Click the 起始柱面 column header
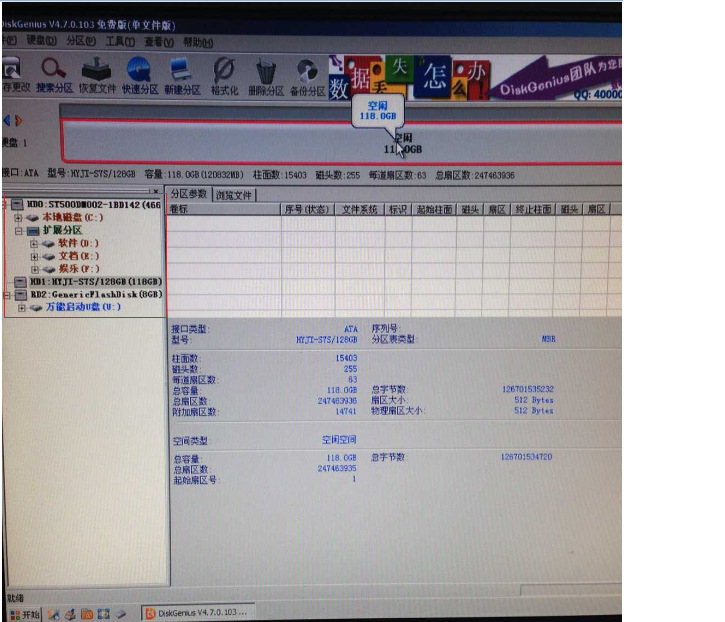 click(434, 209)
